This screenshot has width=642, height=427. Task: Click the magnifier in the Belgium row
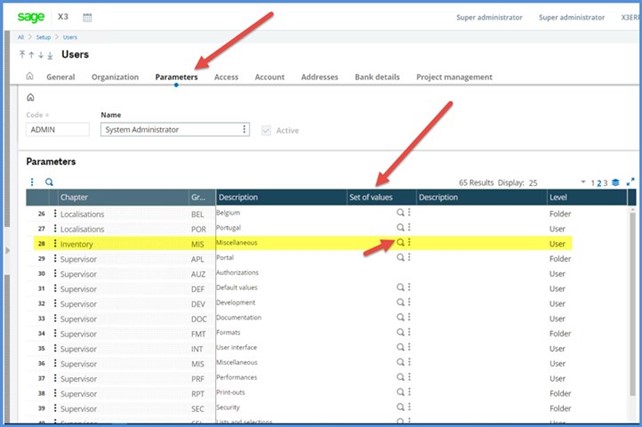coord(400,213)
